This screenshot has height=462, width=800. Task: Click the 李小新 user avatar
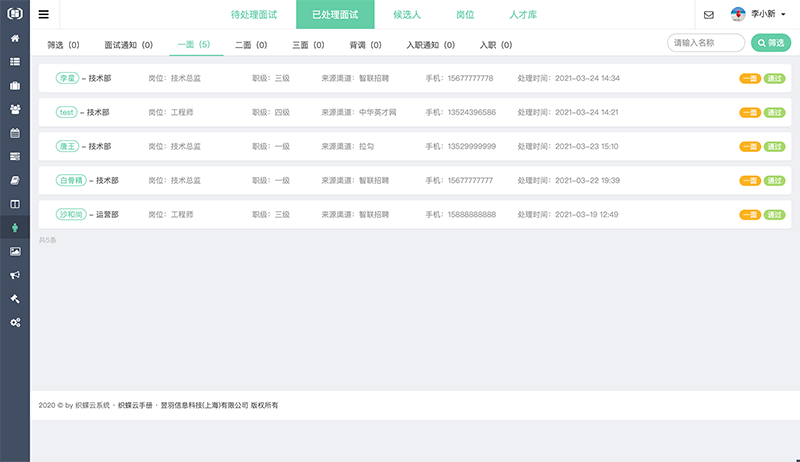(x=738, y=14)
